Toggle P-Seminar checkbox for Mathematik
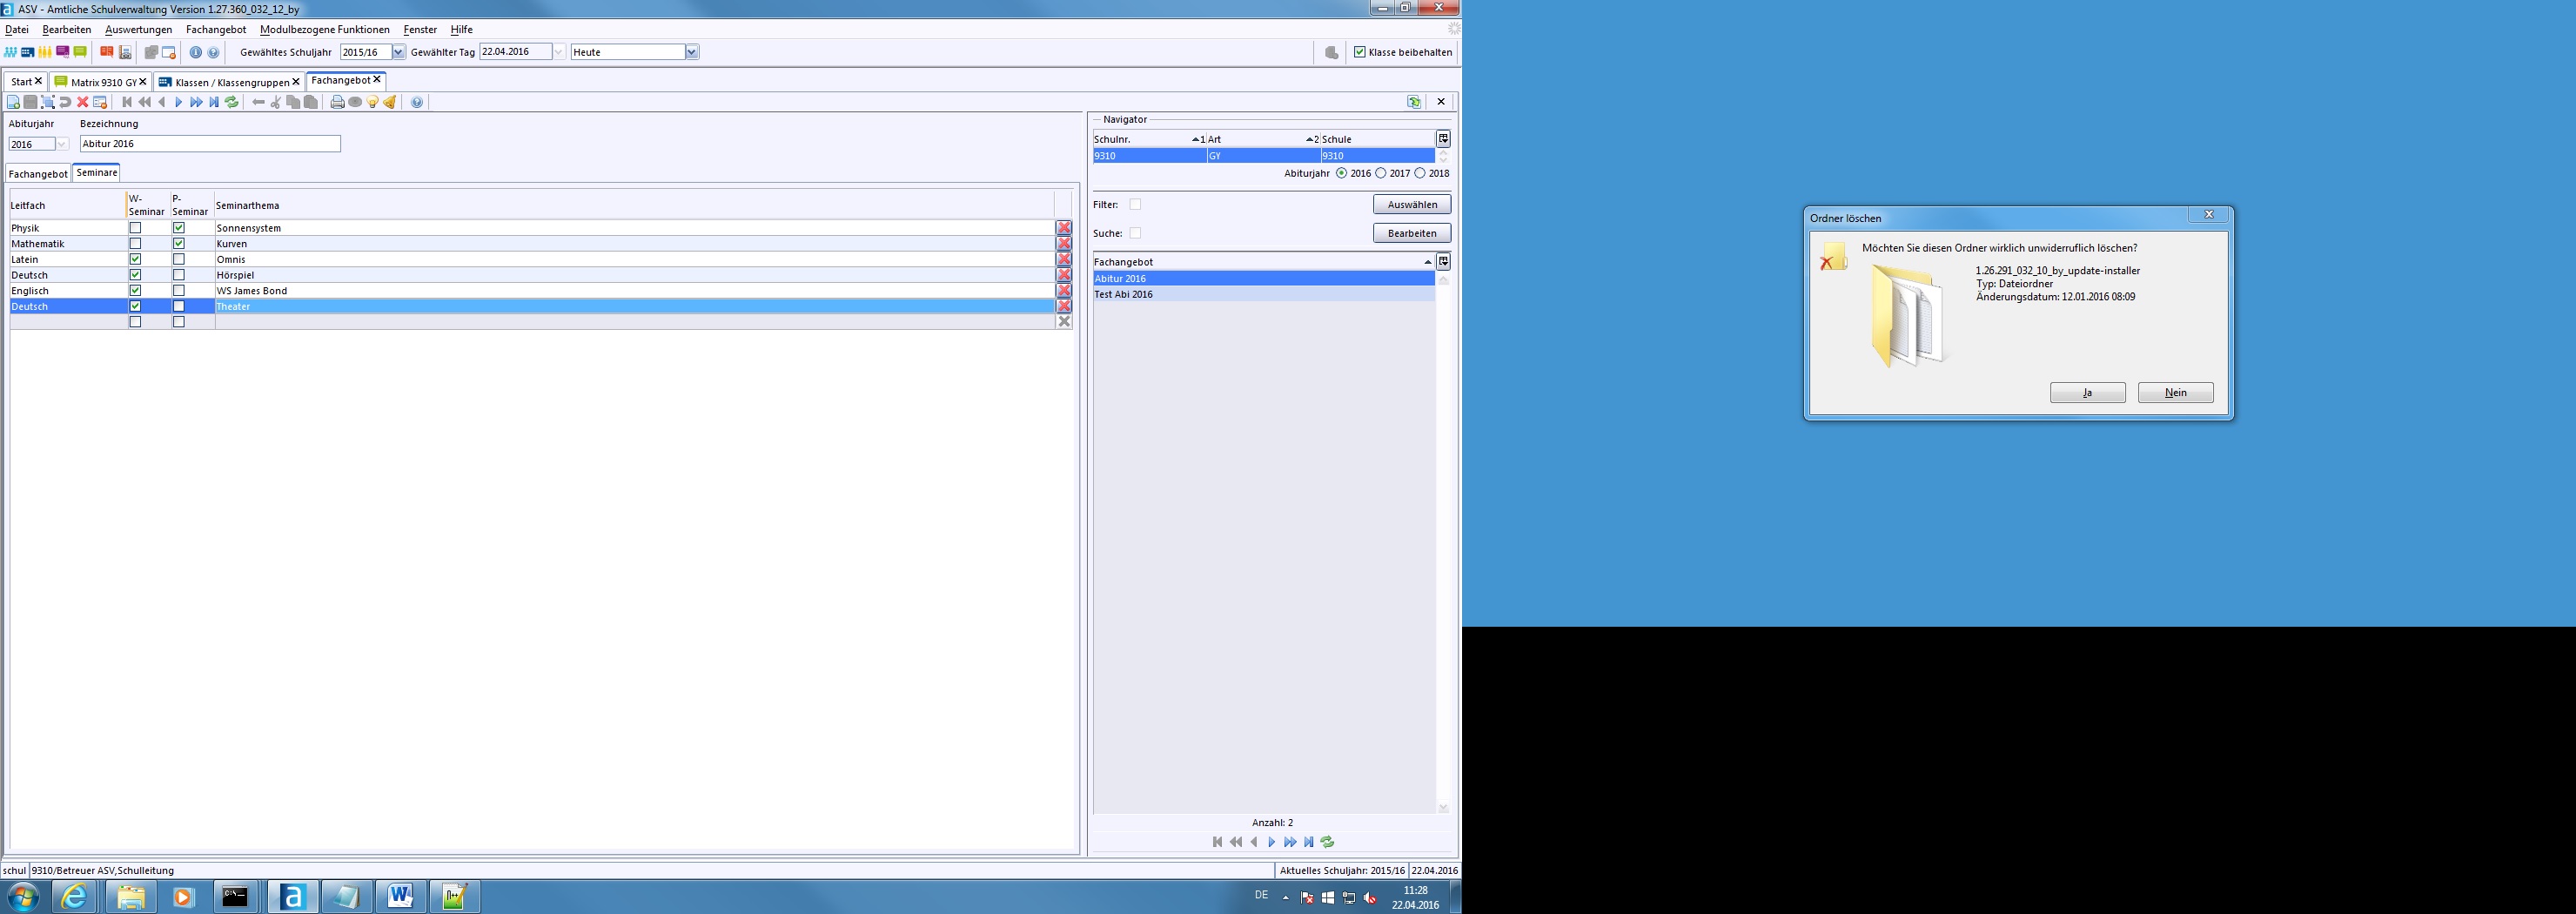This screenshot has width=2576, height=914. tap(179, 243)
